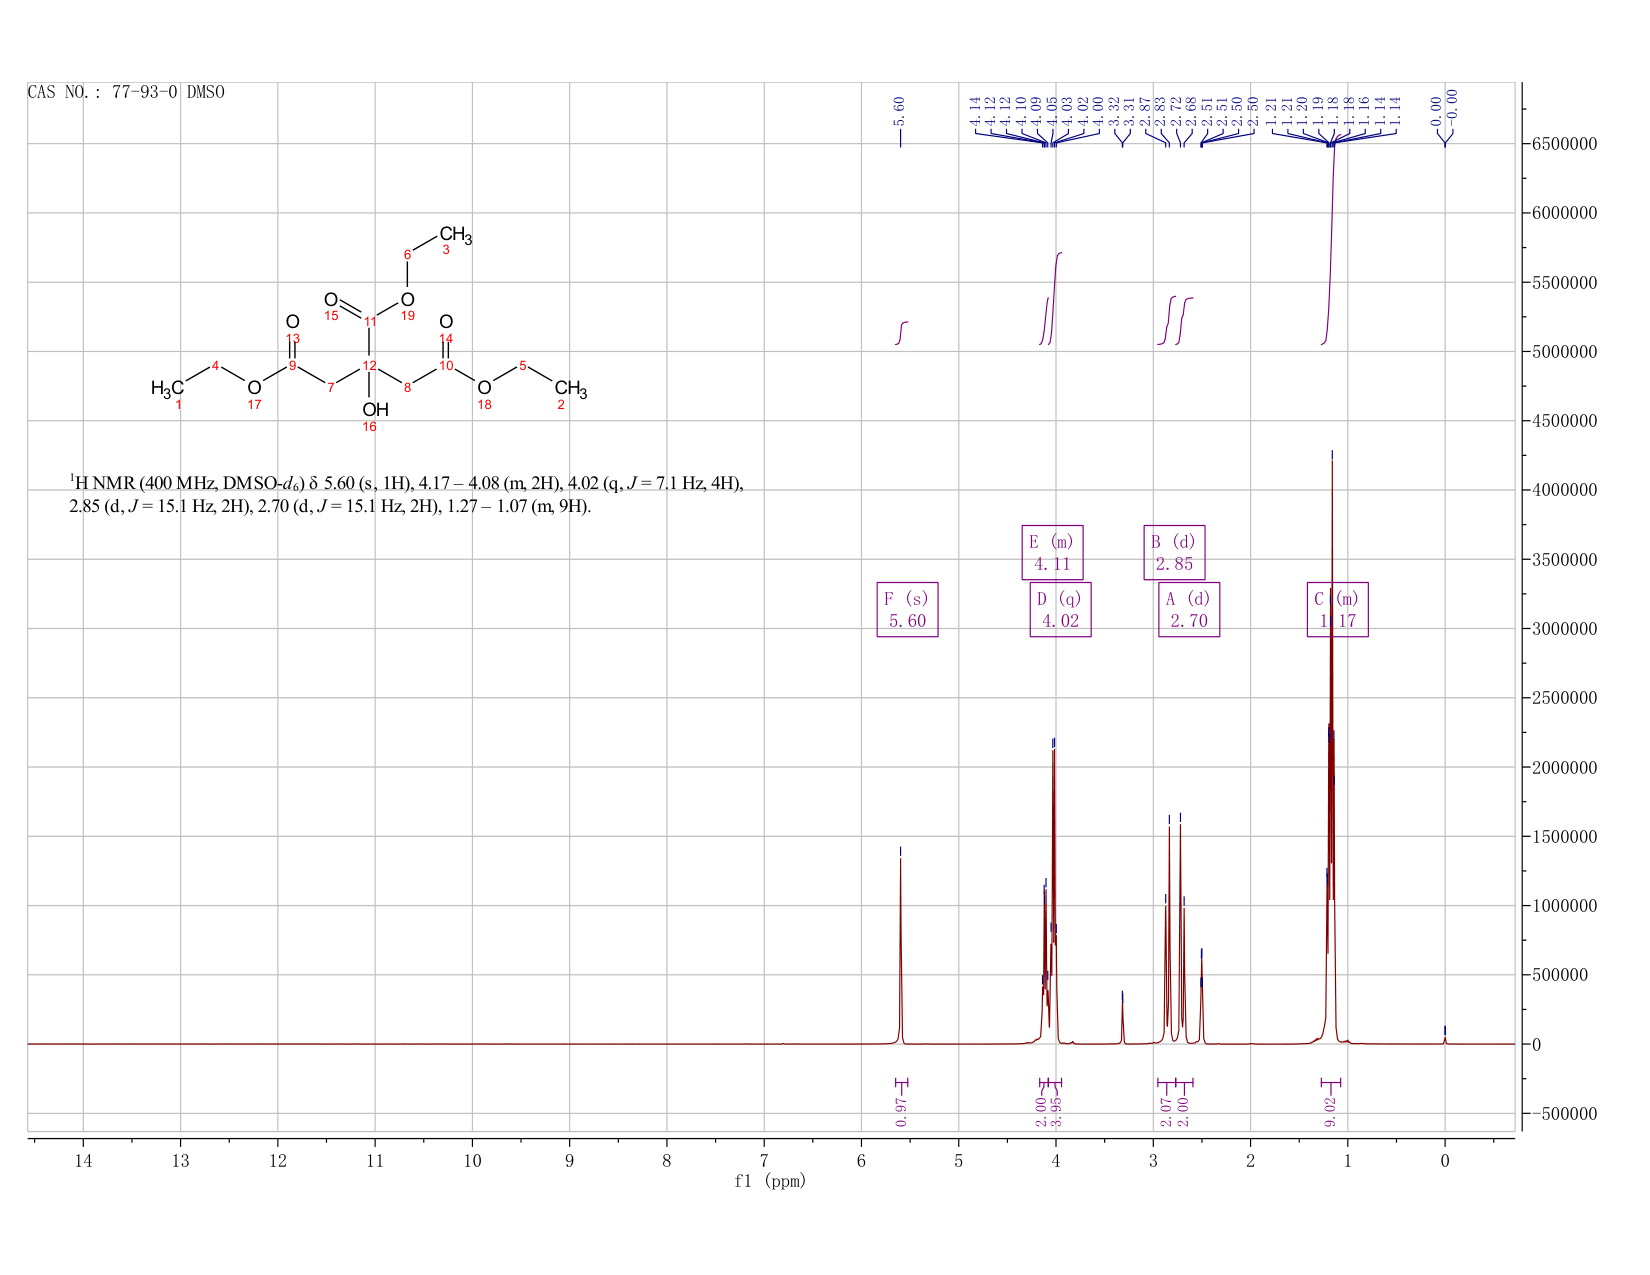Image resolution: width=1650 pixels, height=1275 pixels.
Task: Select the E (m) 4.11 multiplet box
Action: (x=1052, y=552)
